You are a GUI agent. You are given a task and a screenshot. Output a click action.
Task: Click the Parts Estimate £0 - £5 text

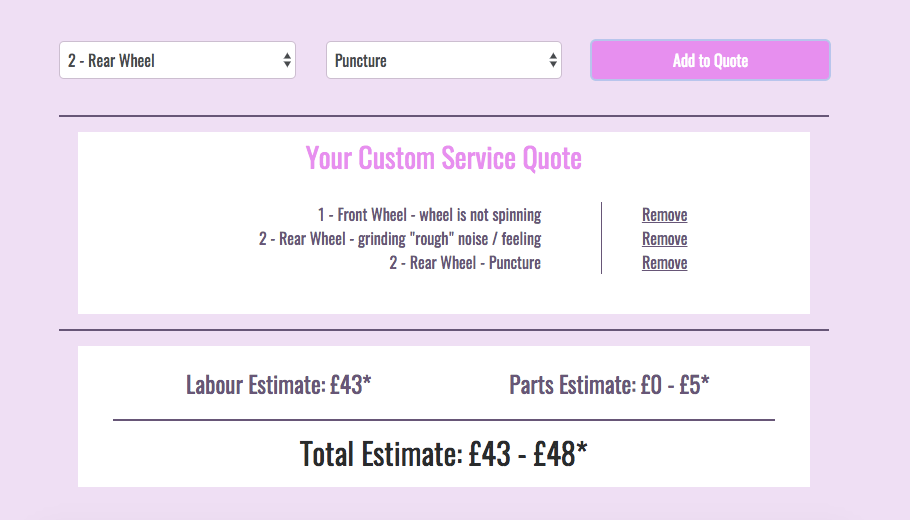pos(609,385)
